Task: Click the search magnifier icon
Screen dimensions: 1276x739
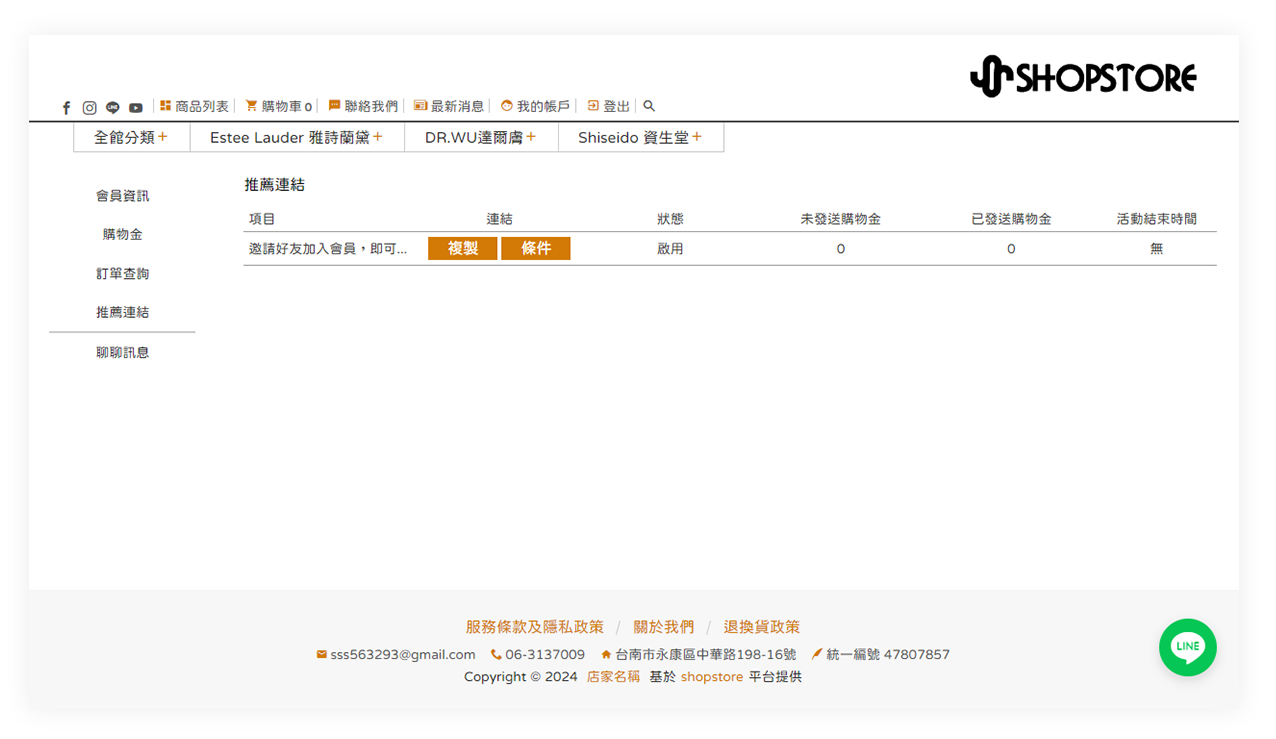Action: [x=649, y=106]
